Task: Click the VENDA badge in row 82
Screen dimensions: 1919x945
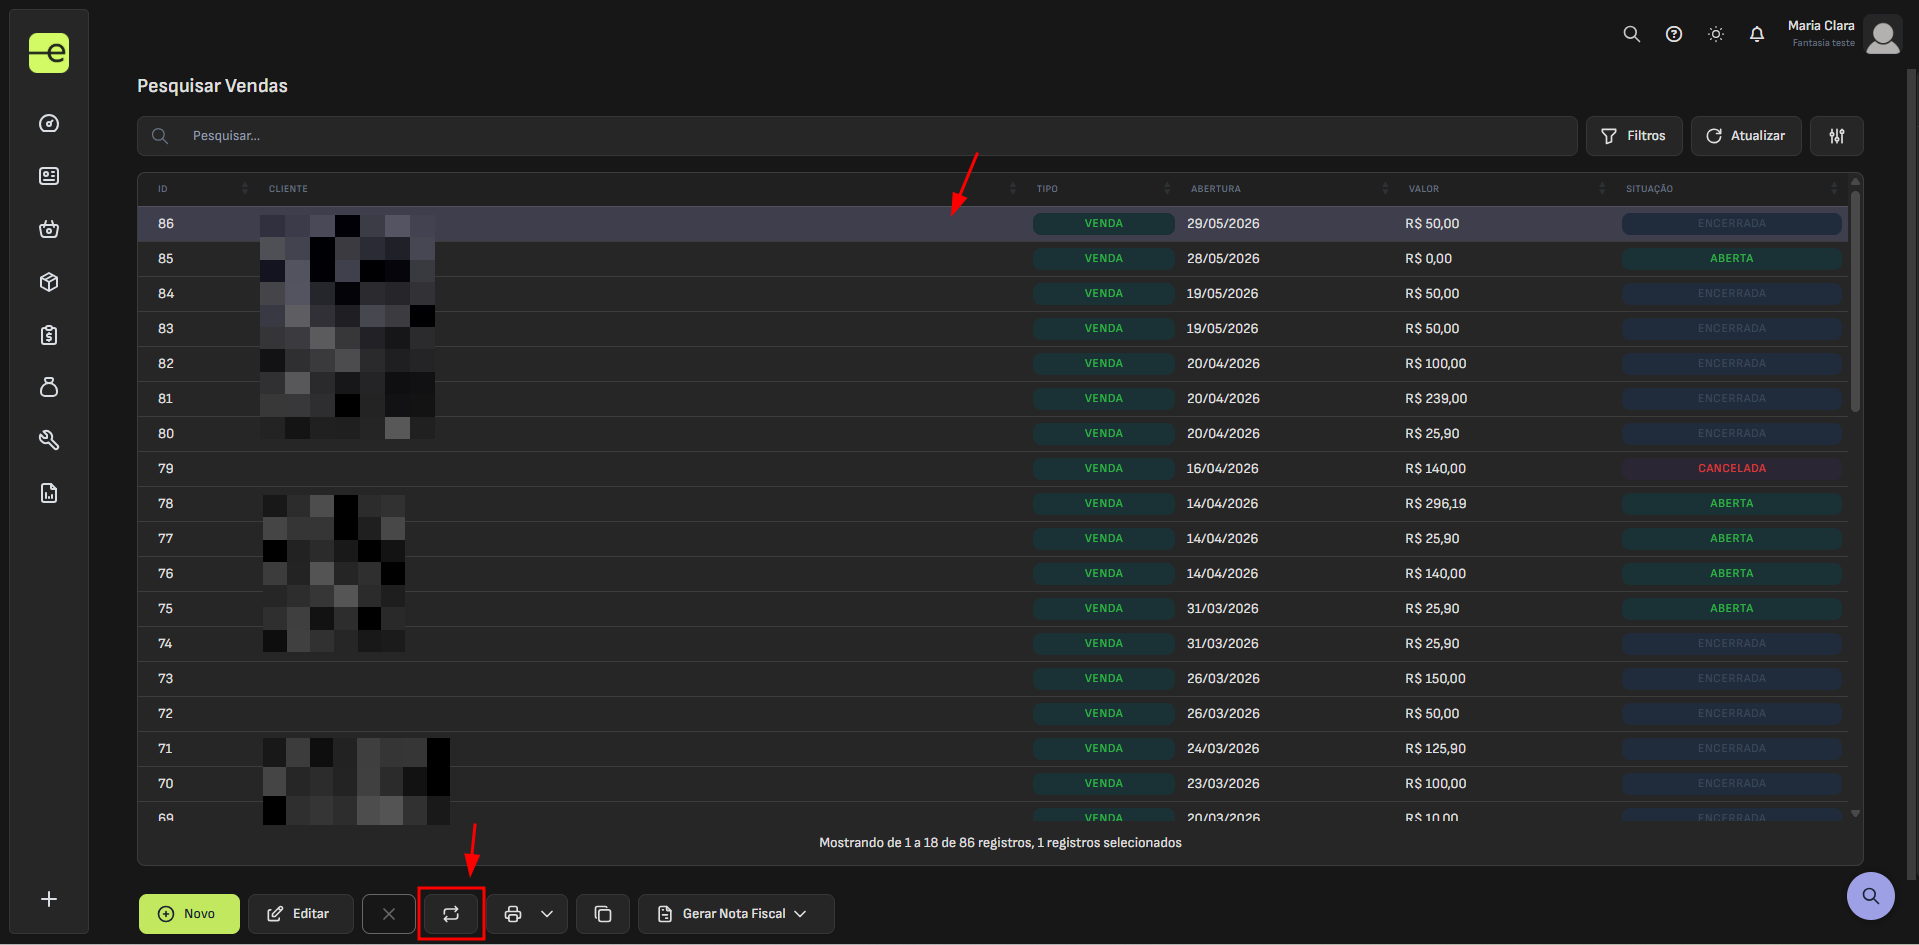Action: [1104, 364]
